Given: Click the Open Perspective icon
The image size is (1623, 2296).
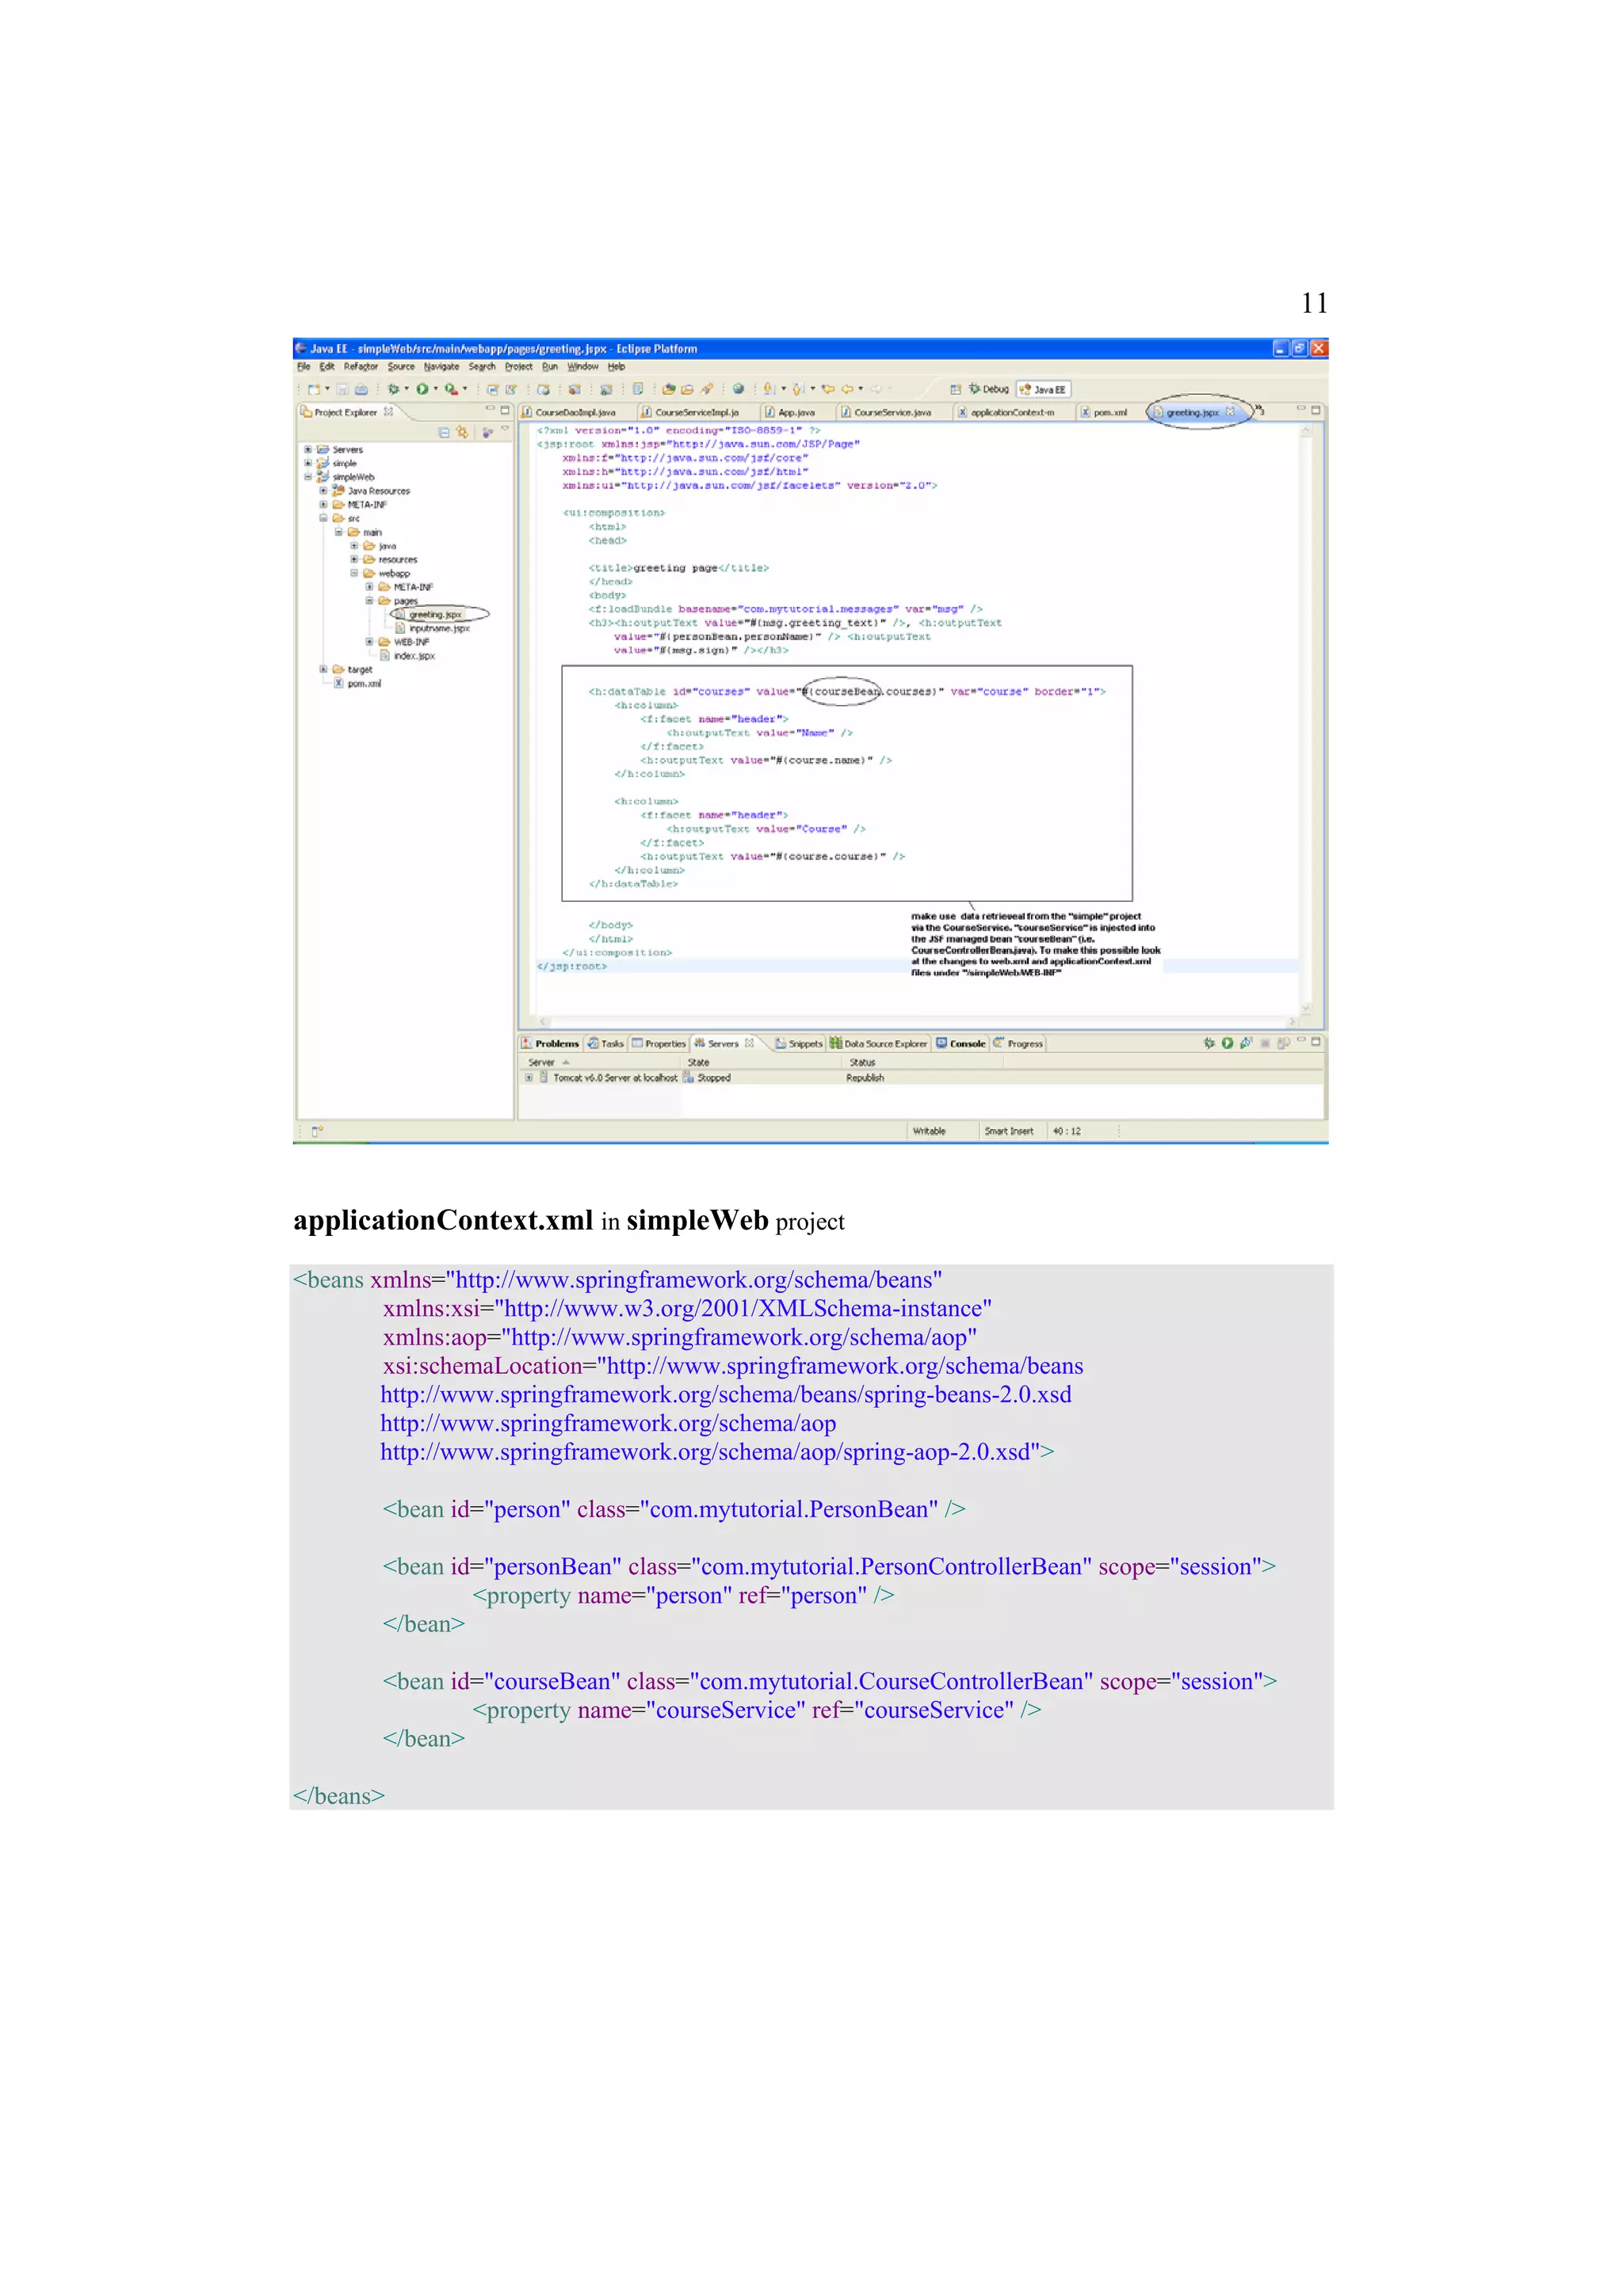Looking at the screenshot, I should (955, 389).
